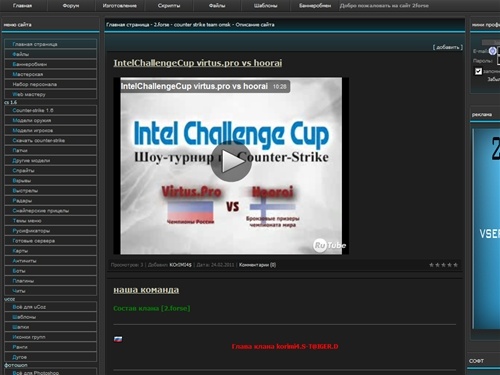Open Всё для Photoshop category
The height and width of the screenshot is (375, 500).
pyautogui.click(x=51, y=372)
